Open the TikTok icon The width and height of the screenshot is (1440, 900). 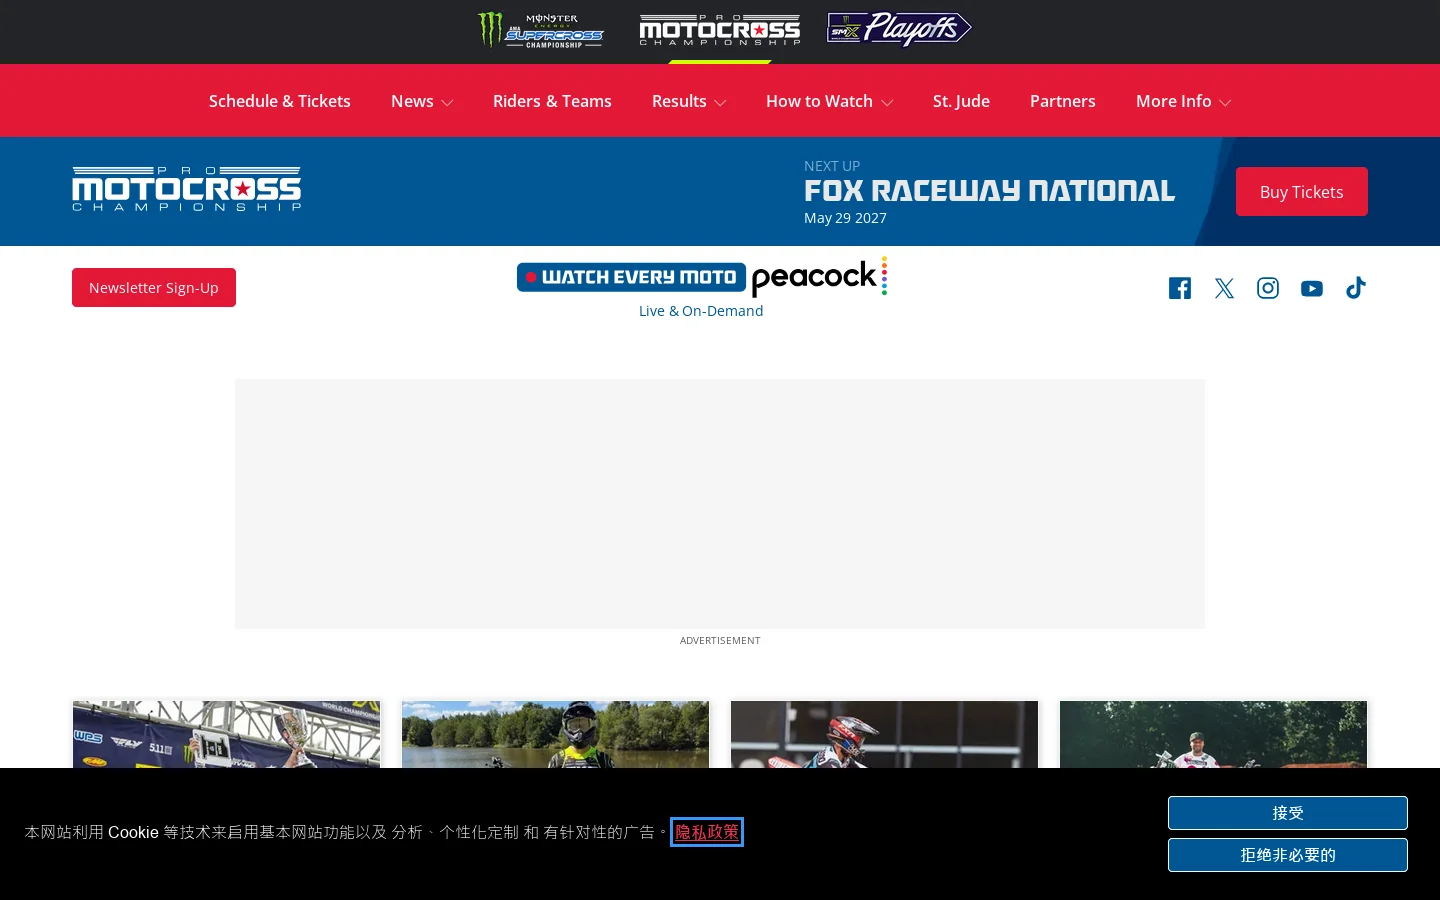click(x=1356, y=288)
